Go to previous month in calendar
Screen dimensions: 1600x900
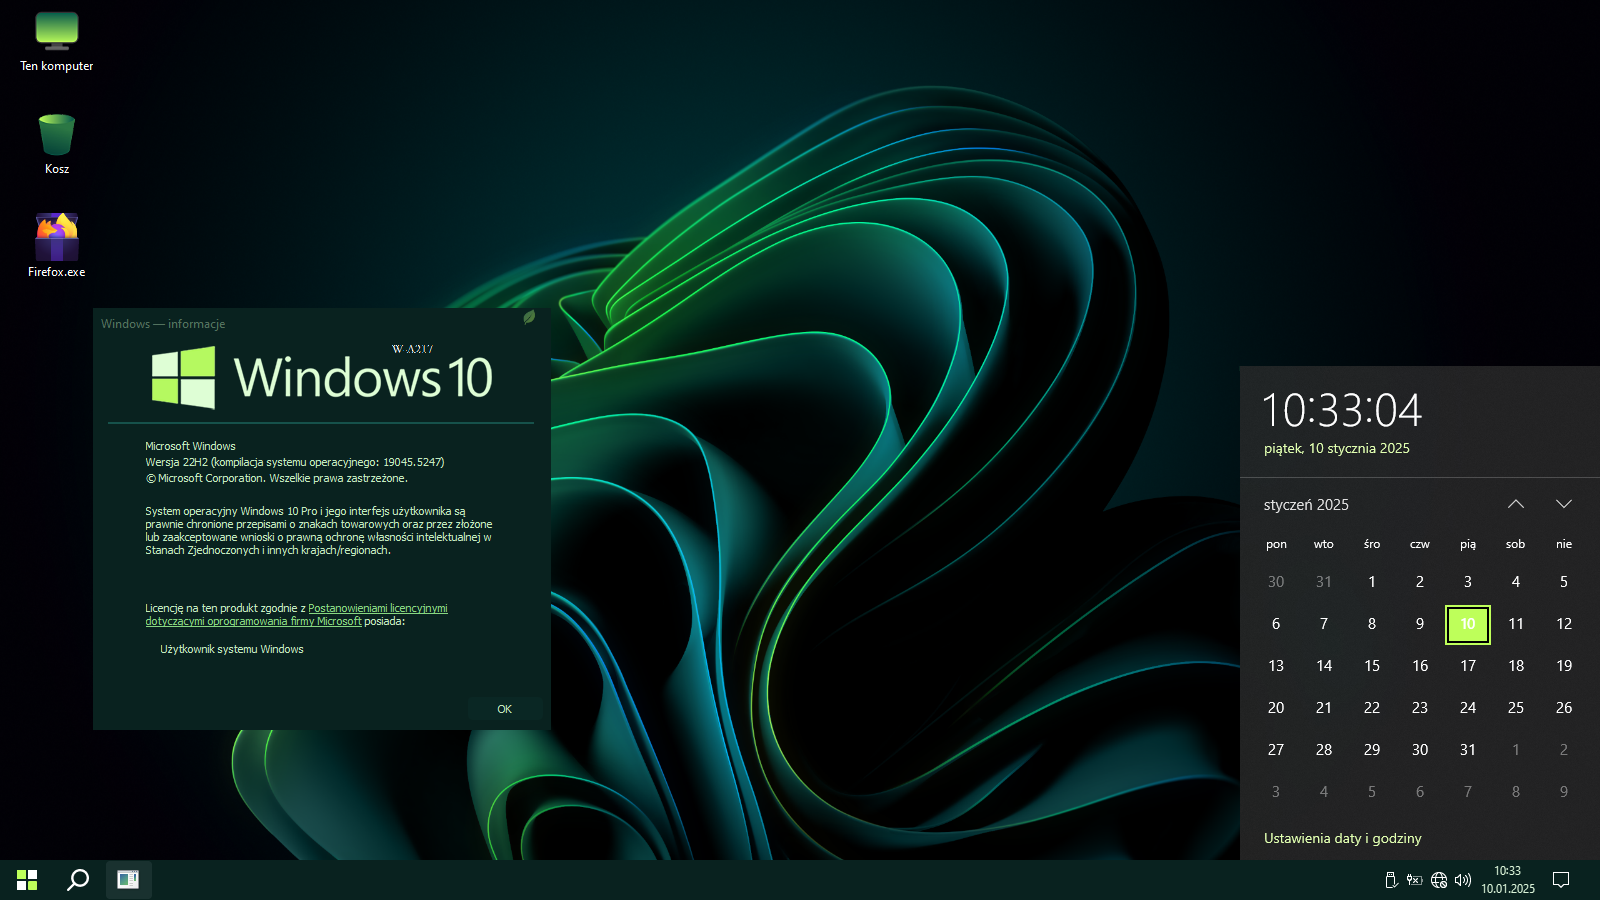pyautogui.click(x=1516, y=504)
